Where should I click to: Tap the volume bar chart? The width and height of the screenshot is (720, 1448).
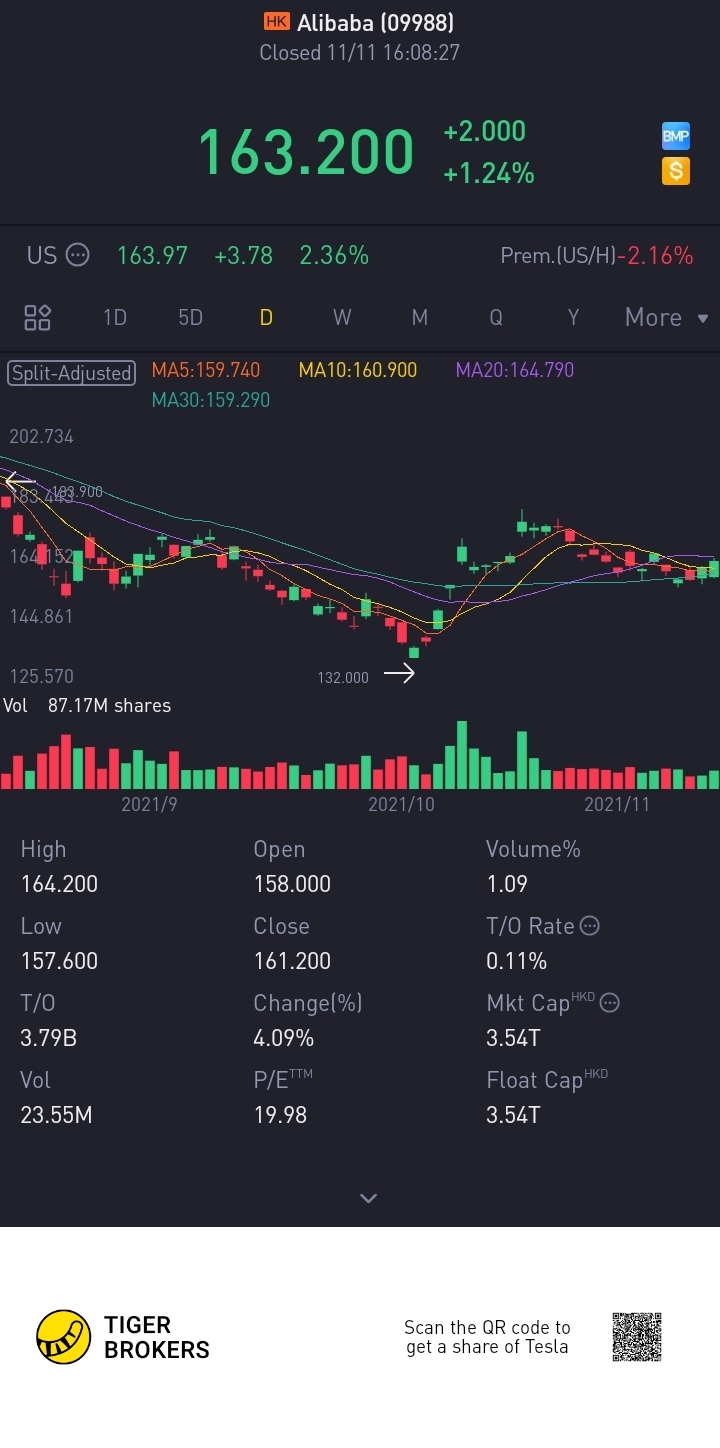pyautogui.click(x=360, y=755)
